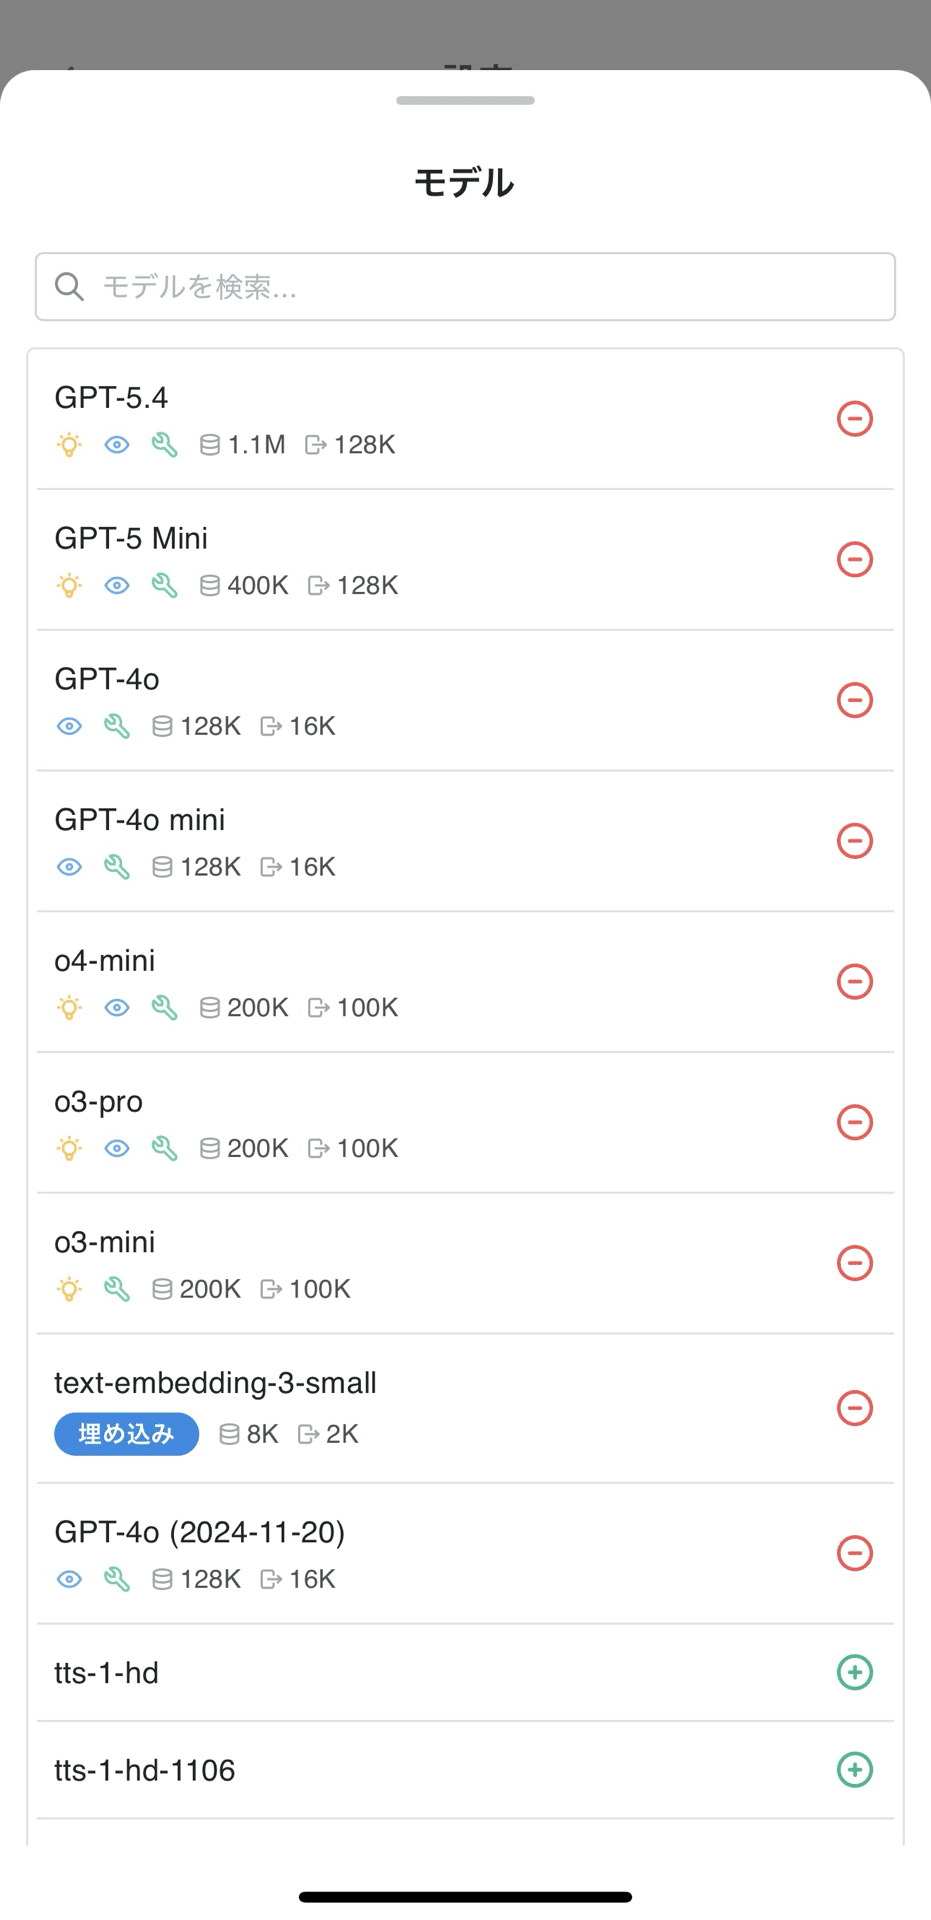Remove the GPT-4o model
931x1920 pixels.
854,700
